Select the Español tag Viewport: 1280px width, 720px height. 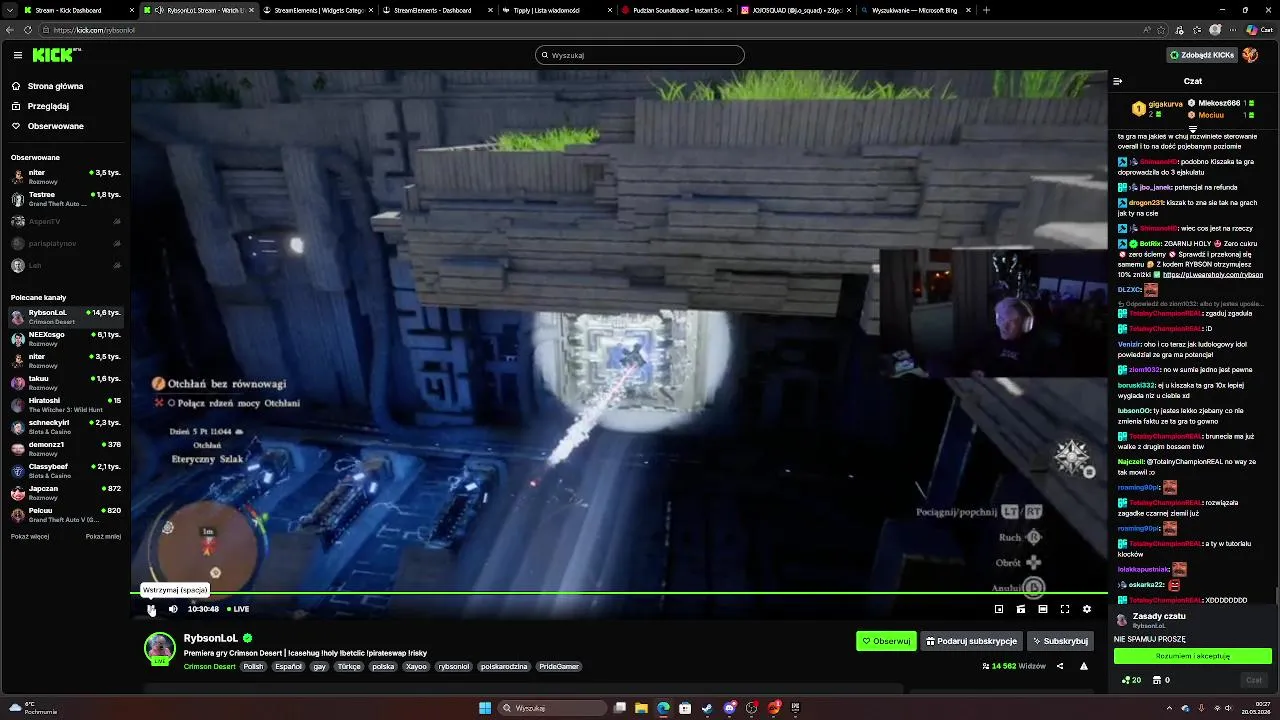[x=289, y=666]
